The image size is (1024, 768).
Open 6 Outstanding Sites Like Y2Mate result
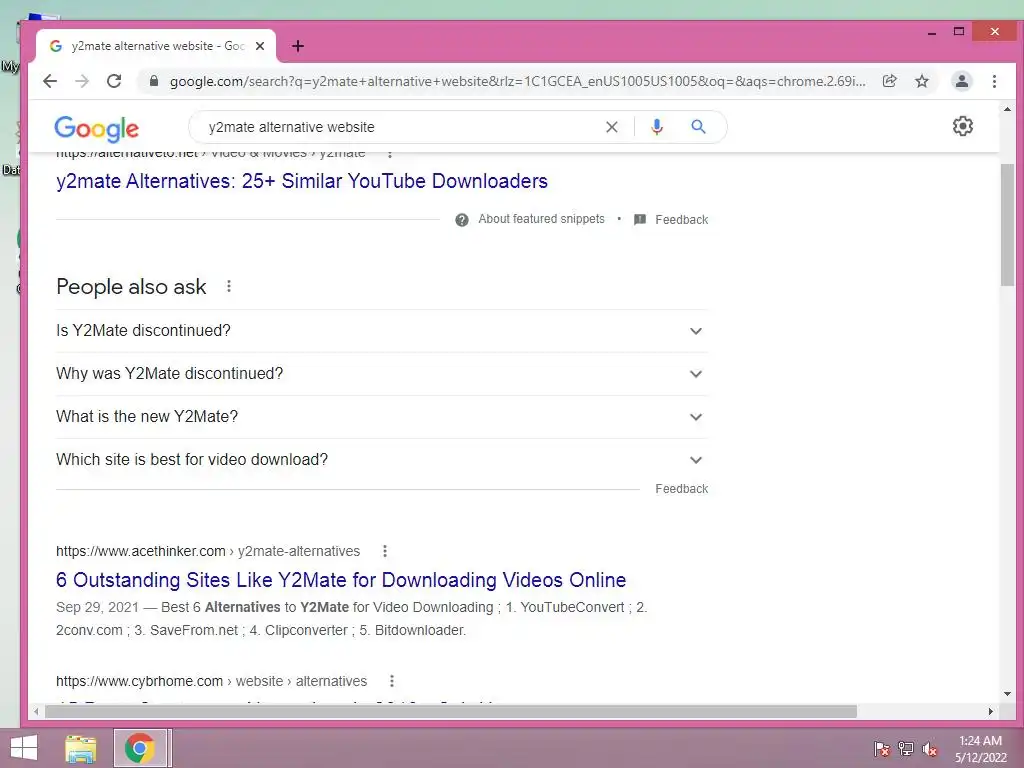pos(341,580)
